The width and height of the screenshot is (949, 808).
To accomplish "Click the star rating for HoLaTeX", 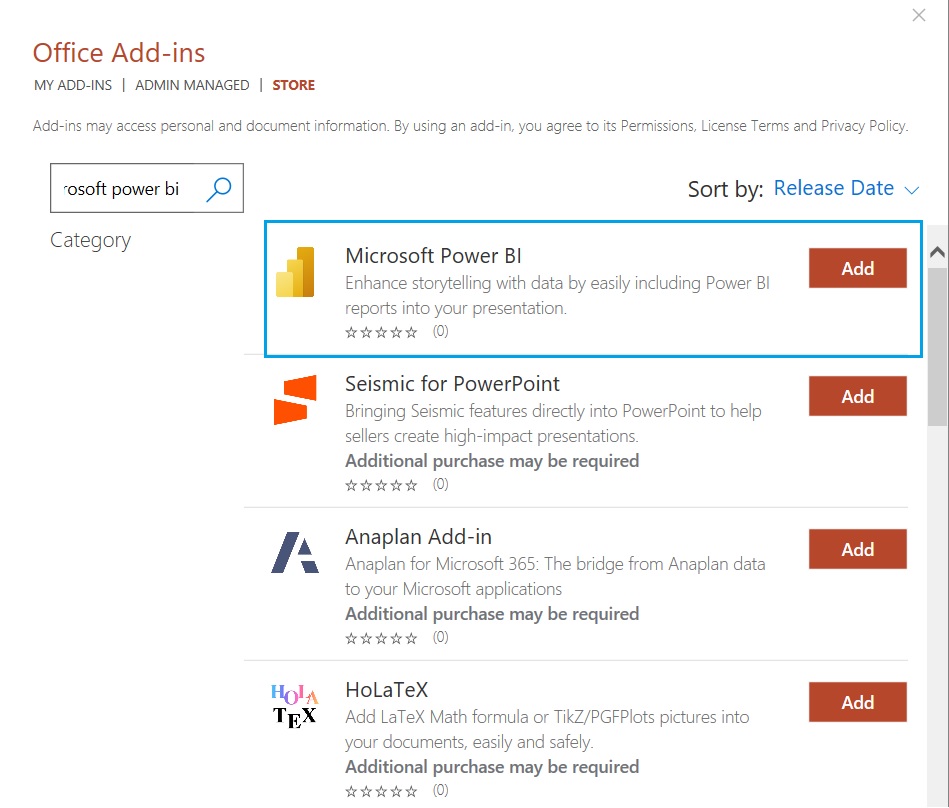I will tap(381, 790).
